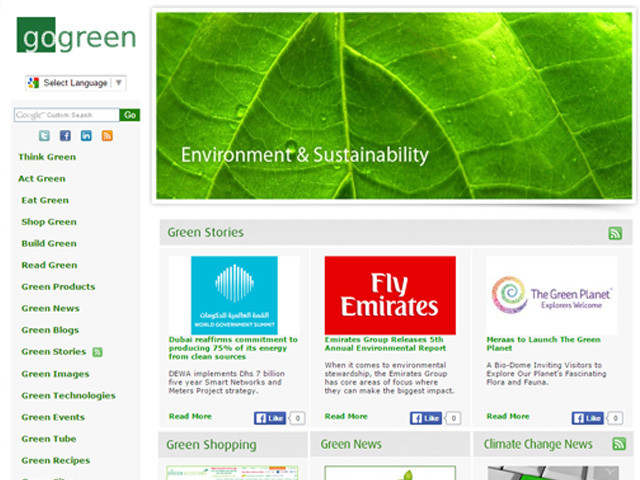Like the Dubai clean energy story
The width and height of the screenshot is (640, 480).
click(x=269, y=418)
